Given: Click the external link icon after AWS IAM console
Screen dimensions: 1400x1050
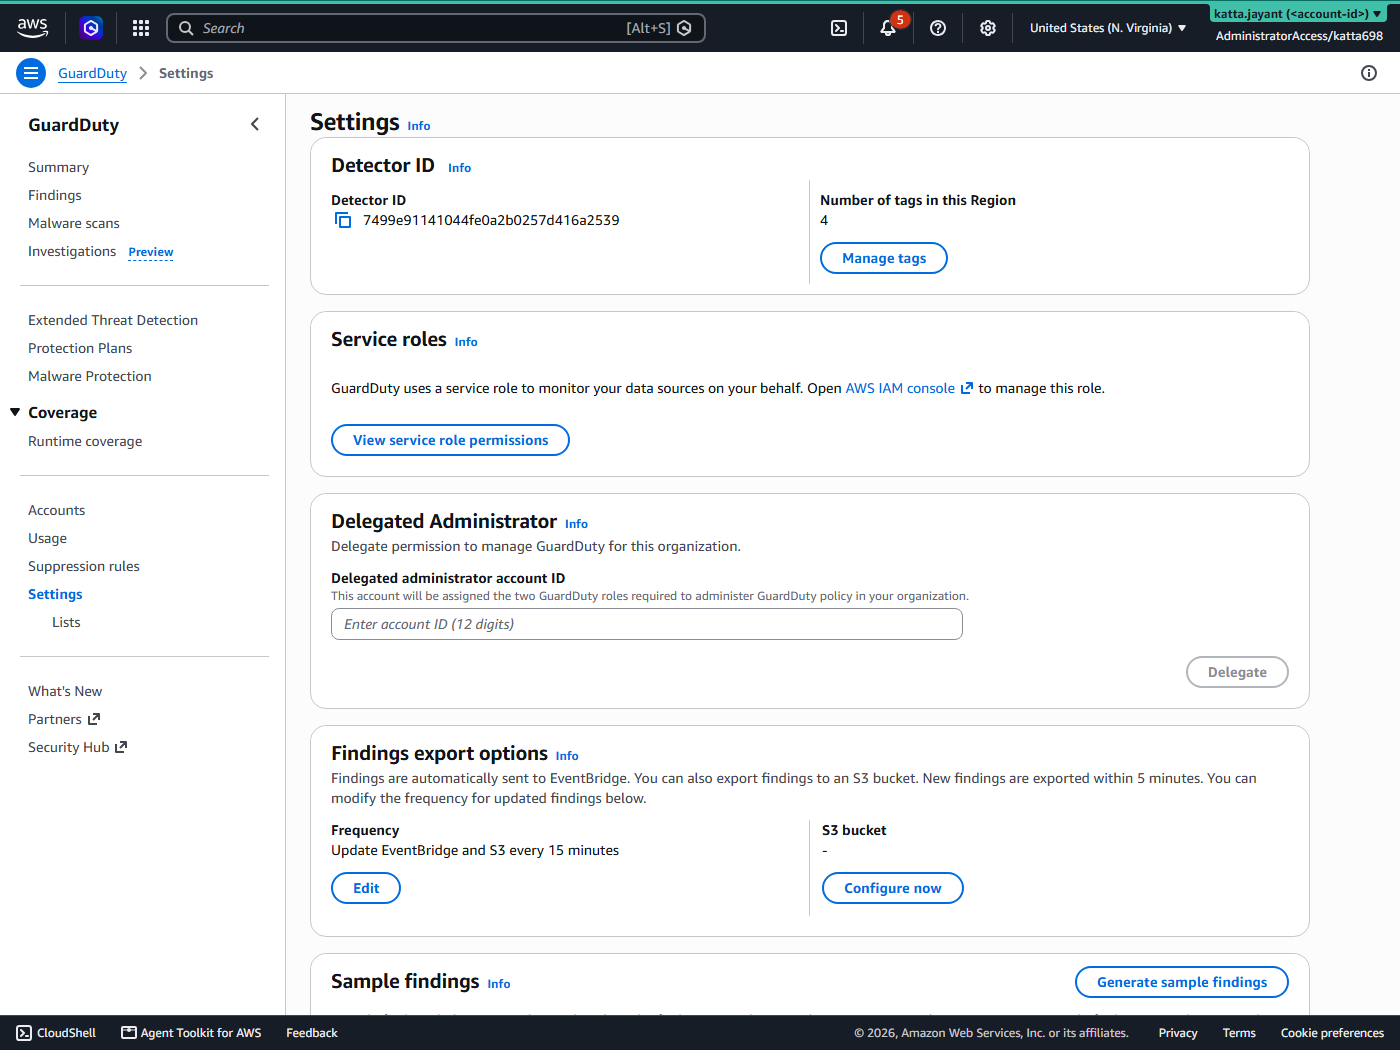Looking at the screenshot, I should click(966, 388).
